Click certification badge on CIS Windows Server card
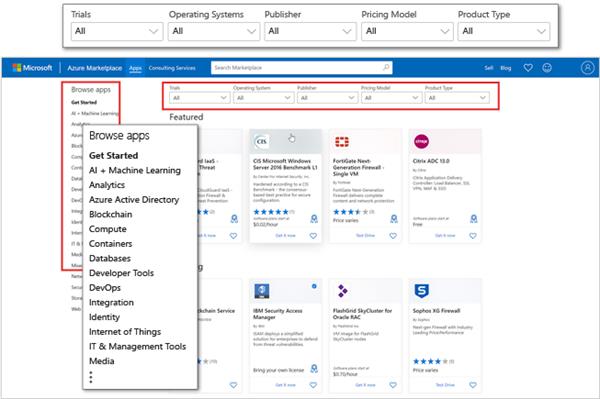The image size is (600, 399). tap(314, 218)
